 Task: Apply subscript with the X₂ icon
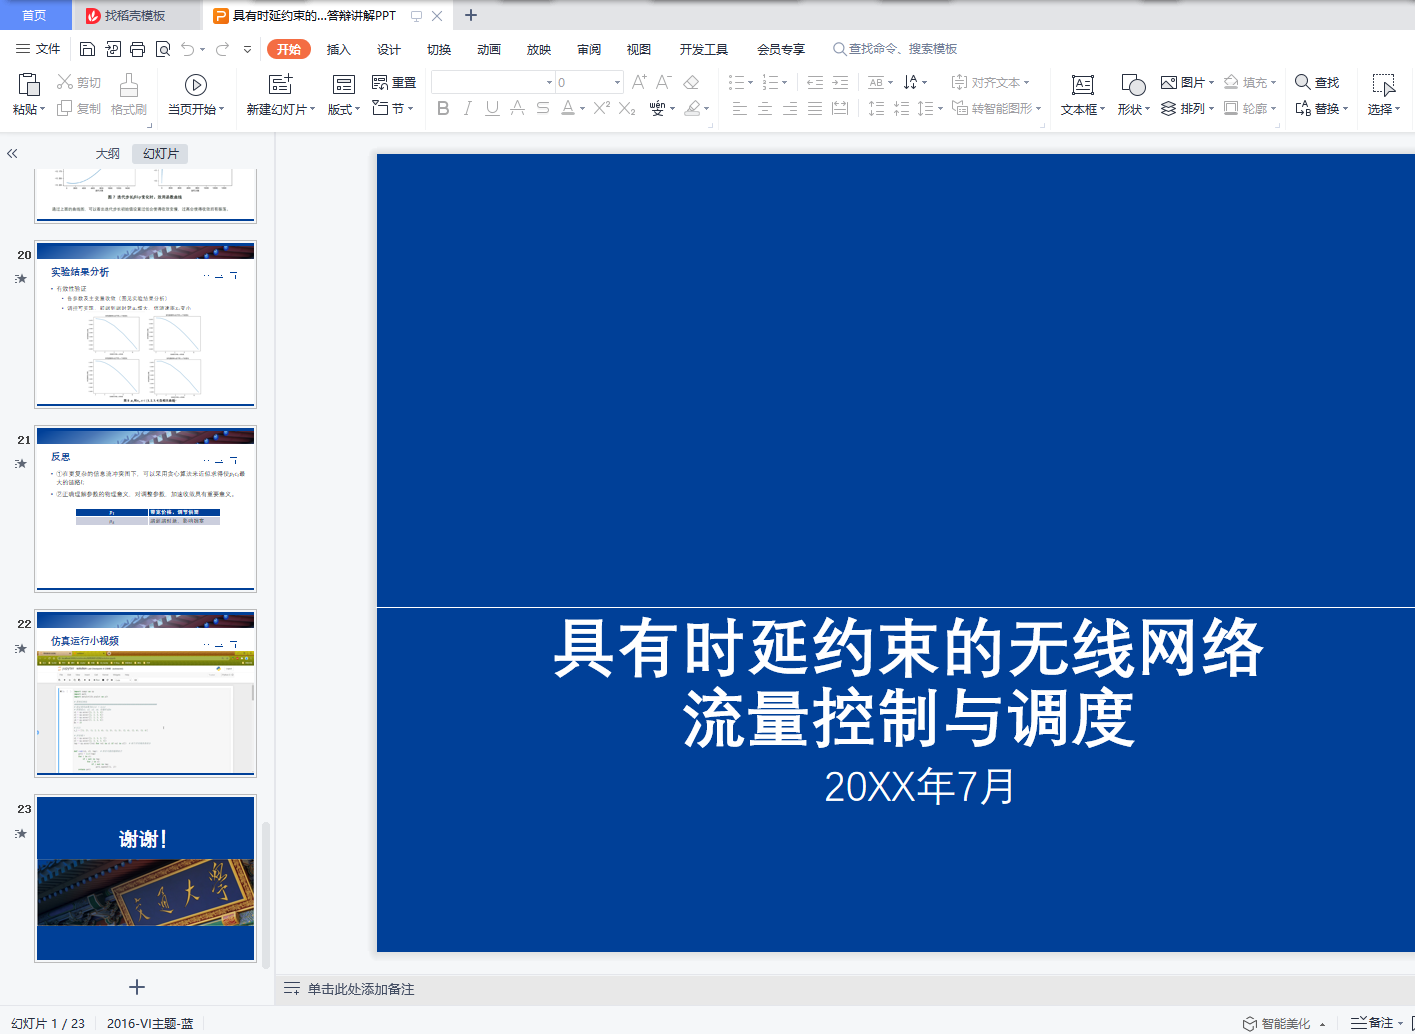[627, 108]
